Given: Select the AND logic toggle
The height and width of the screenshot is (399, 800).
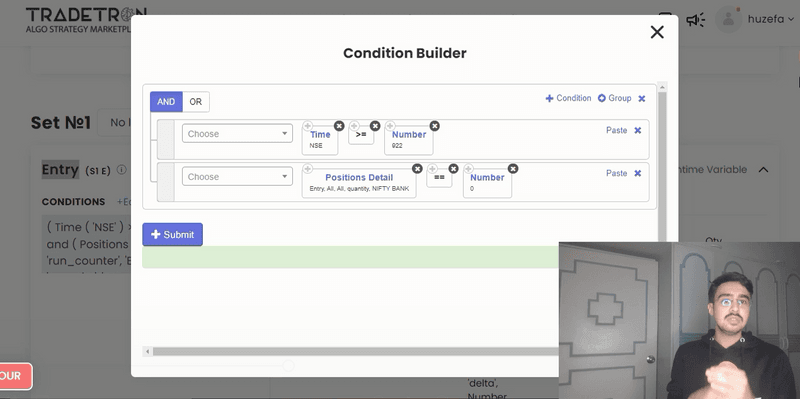Looking at the screenshot, I should pos(166,102).
